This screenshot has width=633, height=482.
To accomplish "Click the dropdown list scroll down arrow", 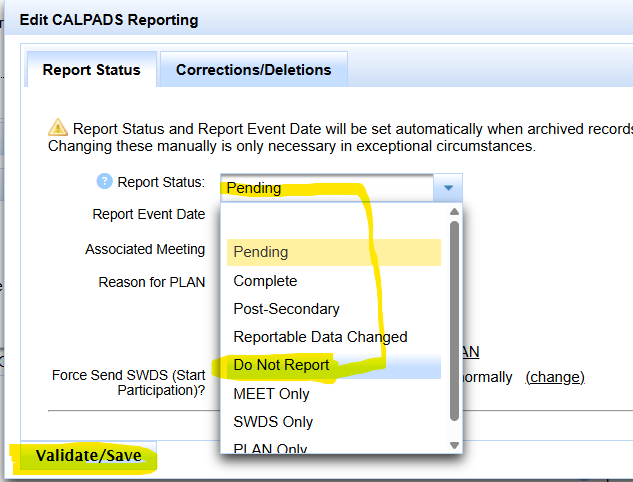I will coord(454,445).
